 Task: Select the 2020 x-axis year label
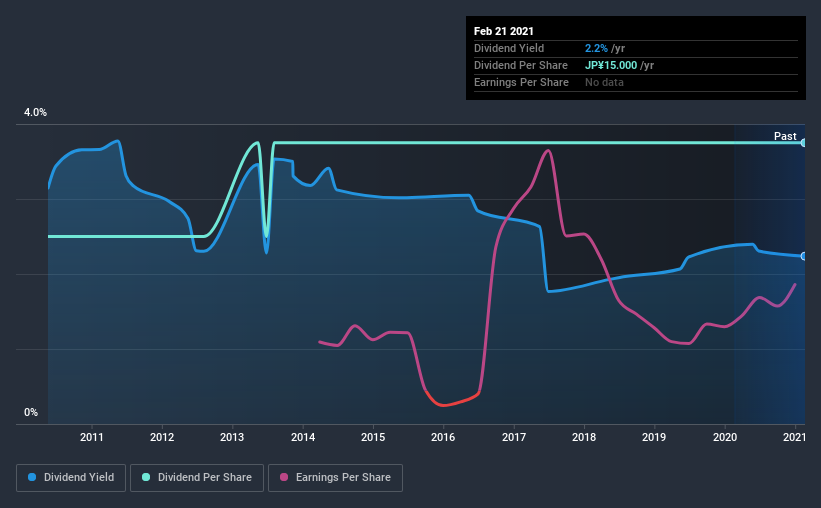pos(725,437)
